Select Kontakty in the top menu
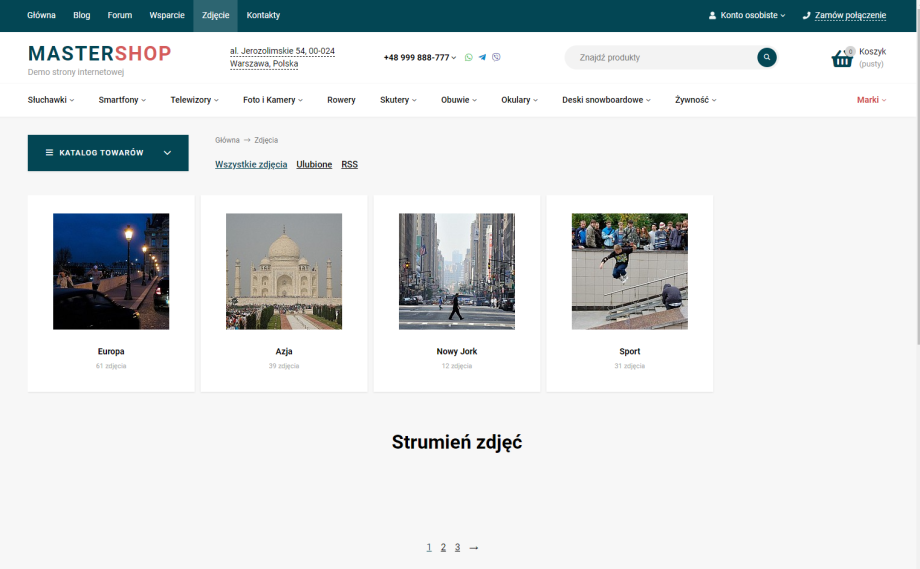This screenshot has height=569, width=920. 263,16
